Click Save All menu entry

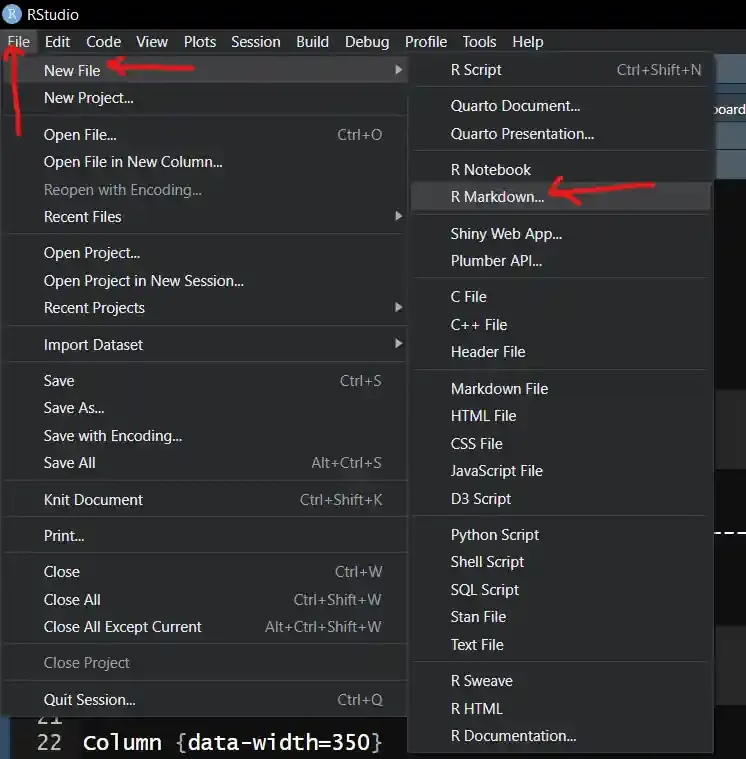coord(206,463)
